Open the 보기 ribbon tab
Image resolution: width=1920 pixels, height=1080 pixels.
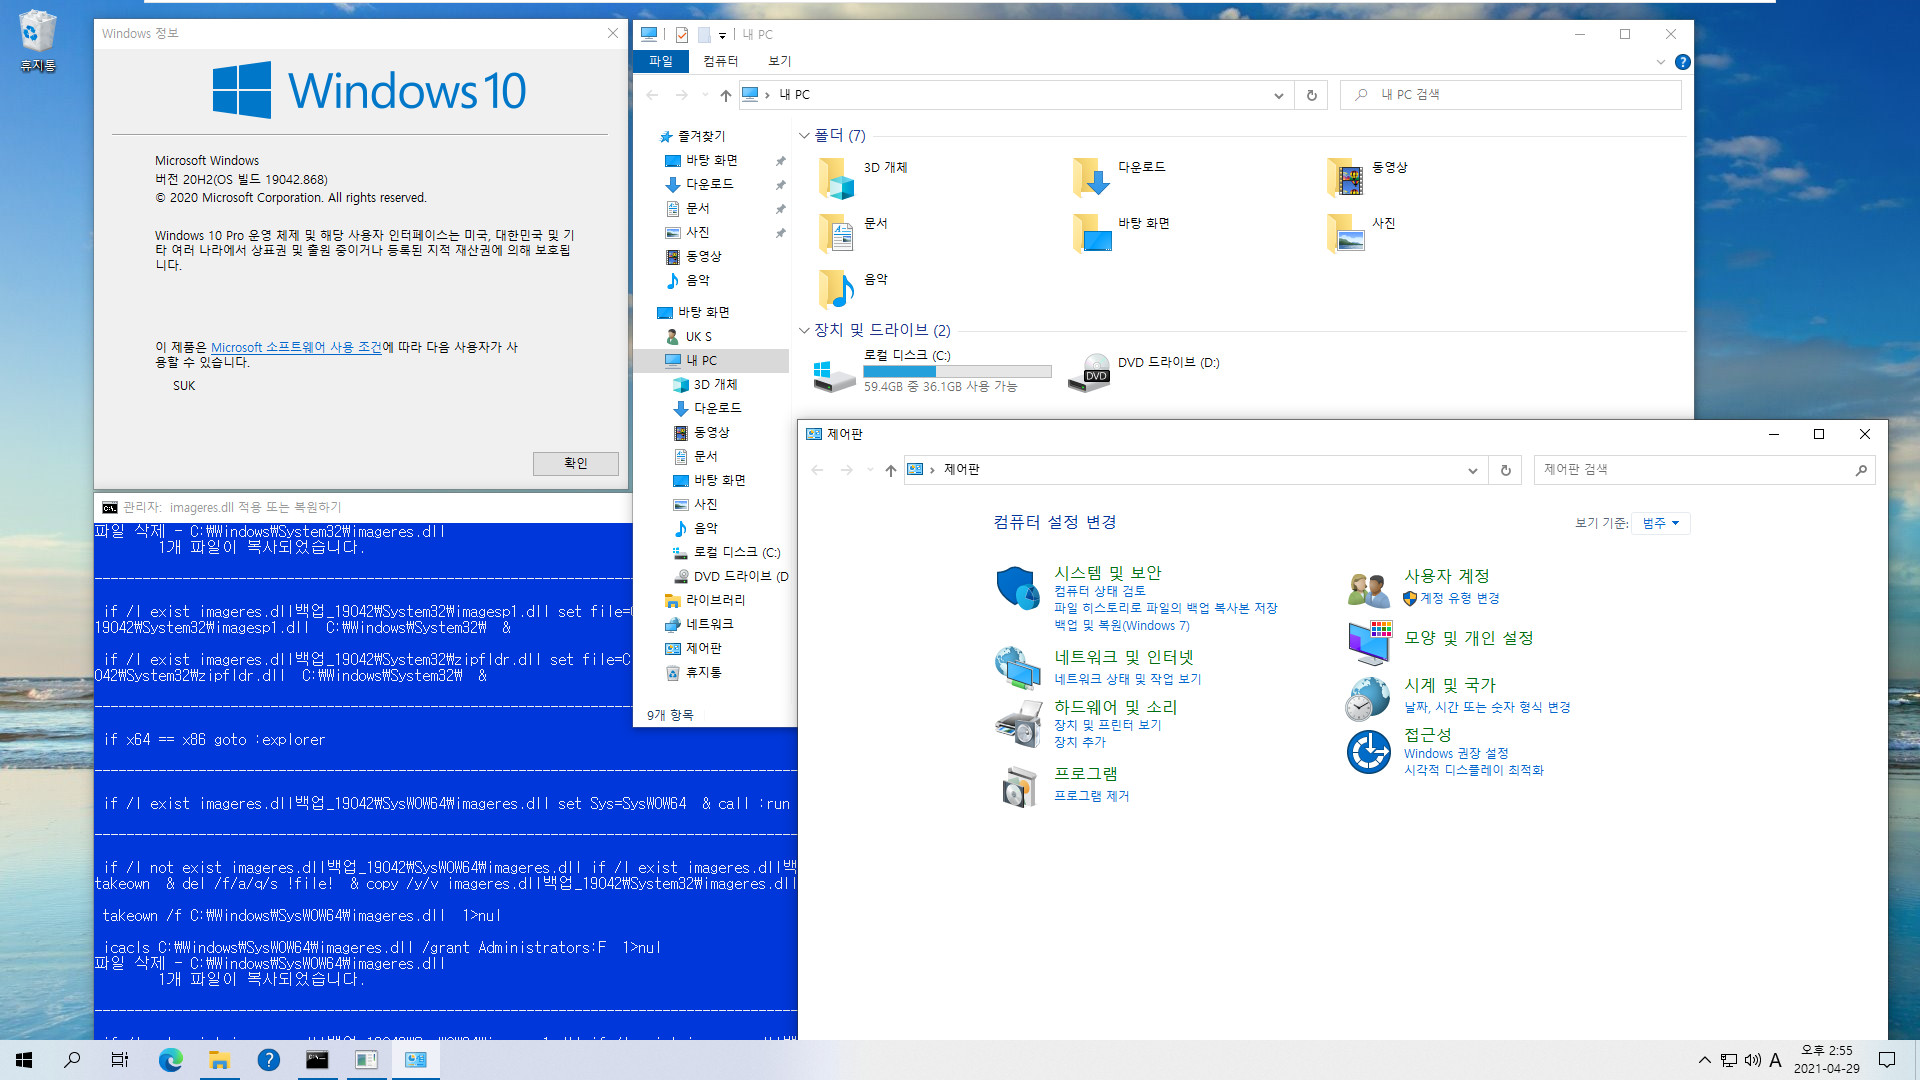coord(779,61)
